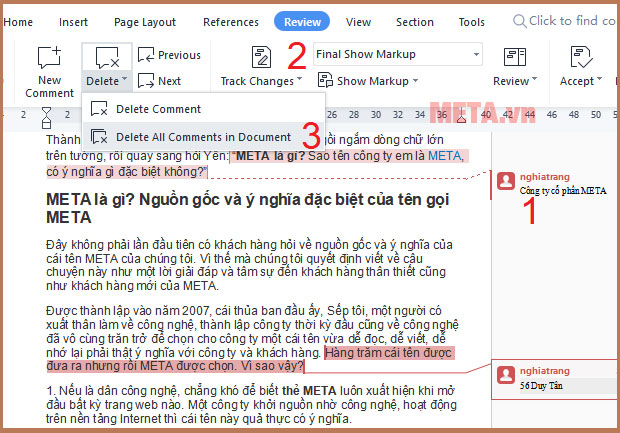This screenshot has height=433, width=620.
Task: Click the Track Changes icon
Action: (x=261, y=57)
